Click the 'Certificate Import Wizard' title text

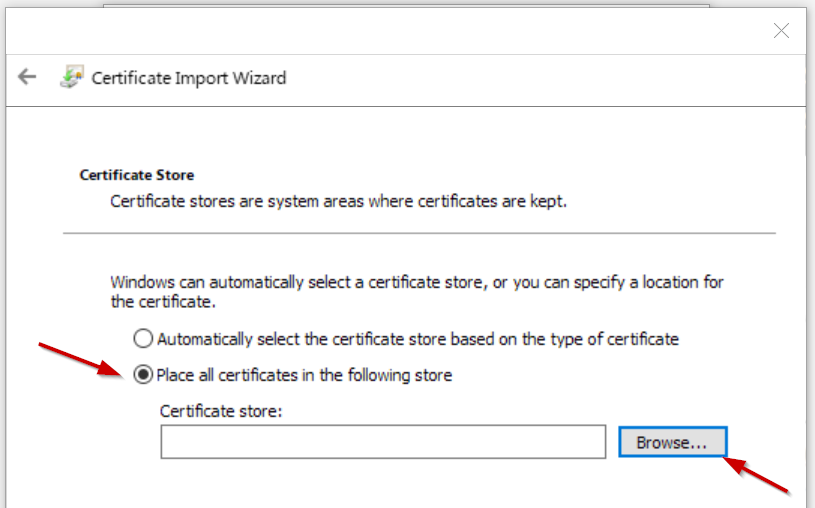(x=188, y=78)
